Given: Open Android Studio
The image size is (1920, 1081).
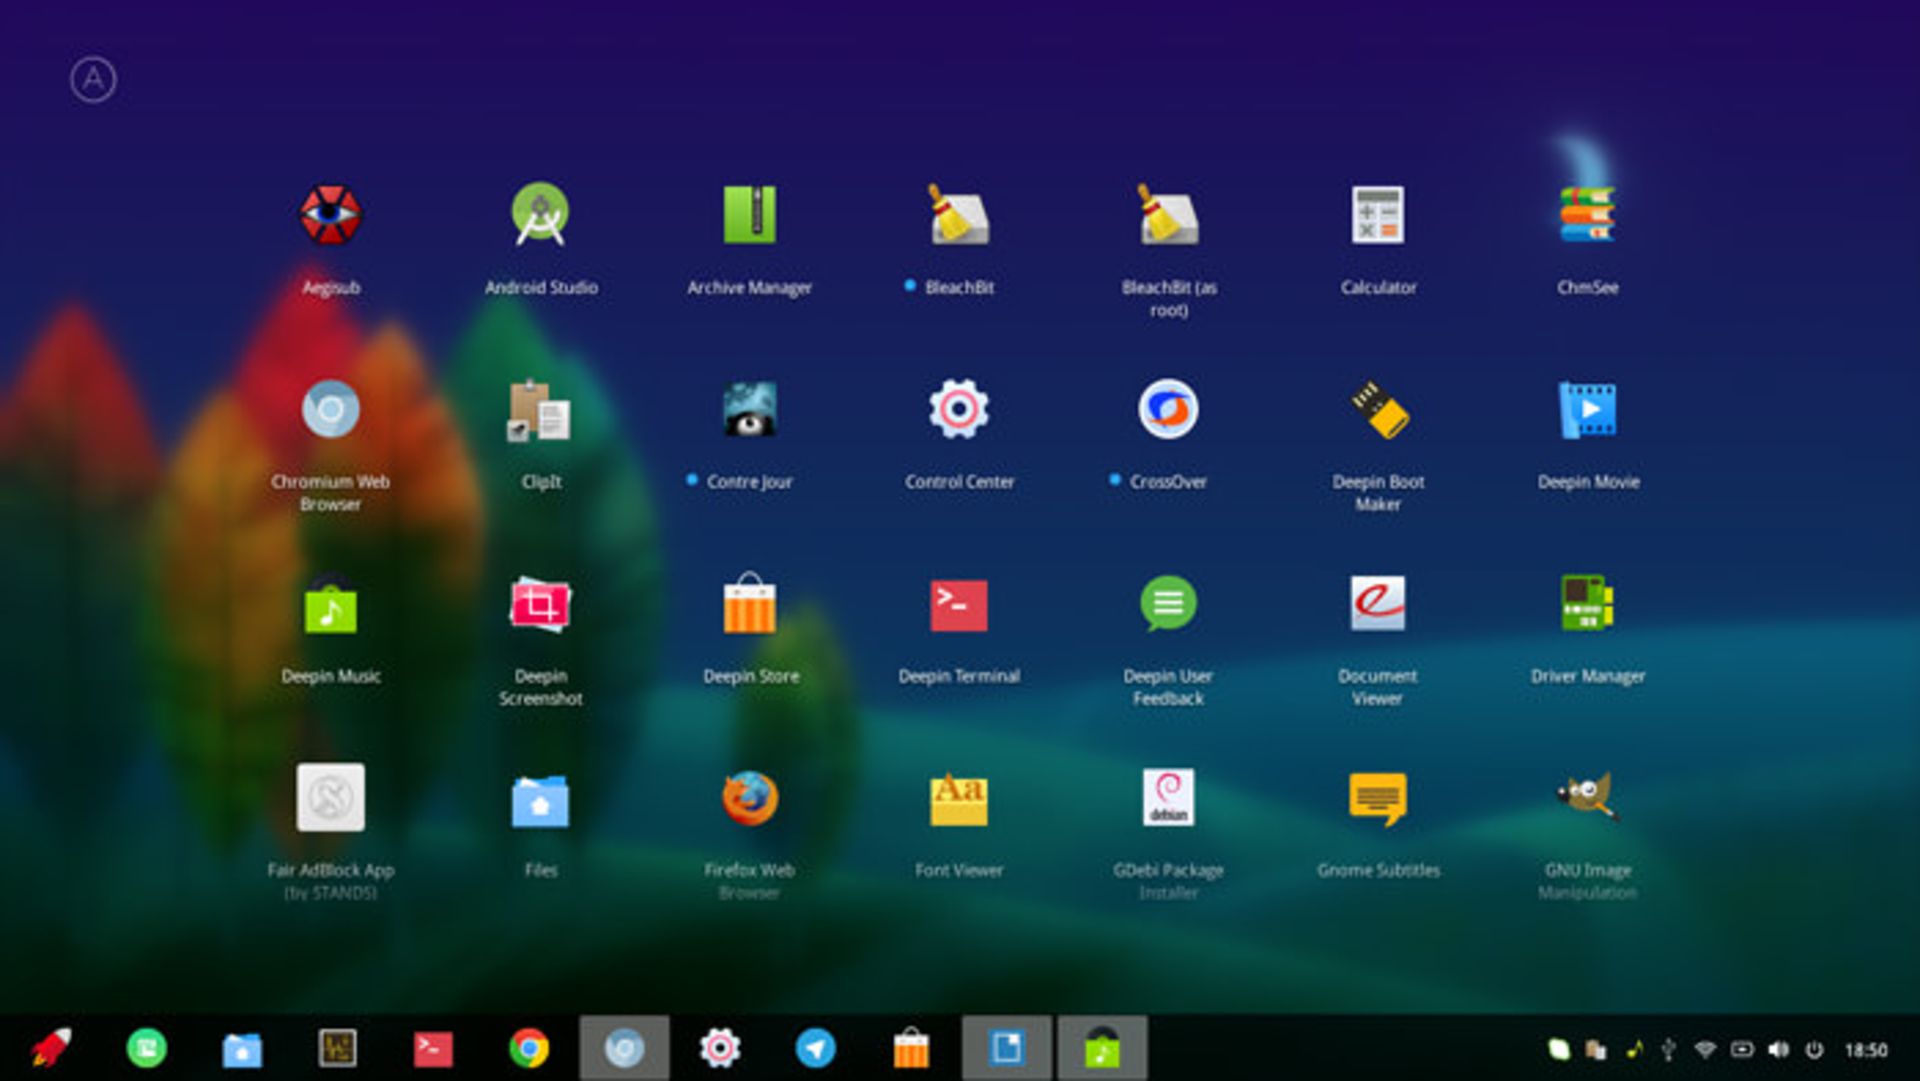Looking at the screenshot, I should pyautogui.click(x=539, y=214).
